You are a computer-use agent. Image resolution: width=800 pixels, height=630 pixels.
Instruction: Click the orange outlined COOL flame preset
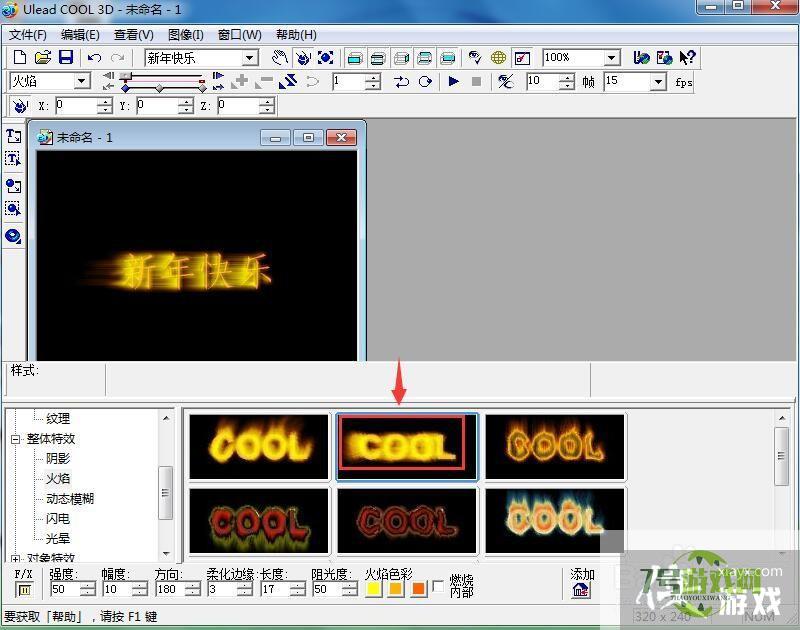coord(555,446)
